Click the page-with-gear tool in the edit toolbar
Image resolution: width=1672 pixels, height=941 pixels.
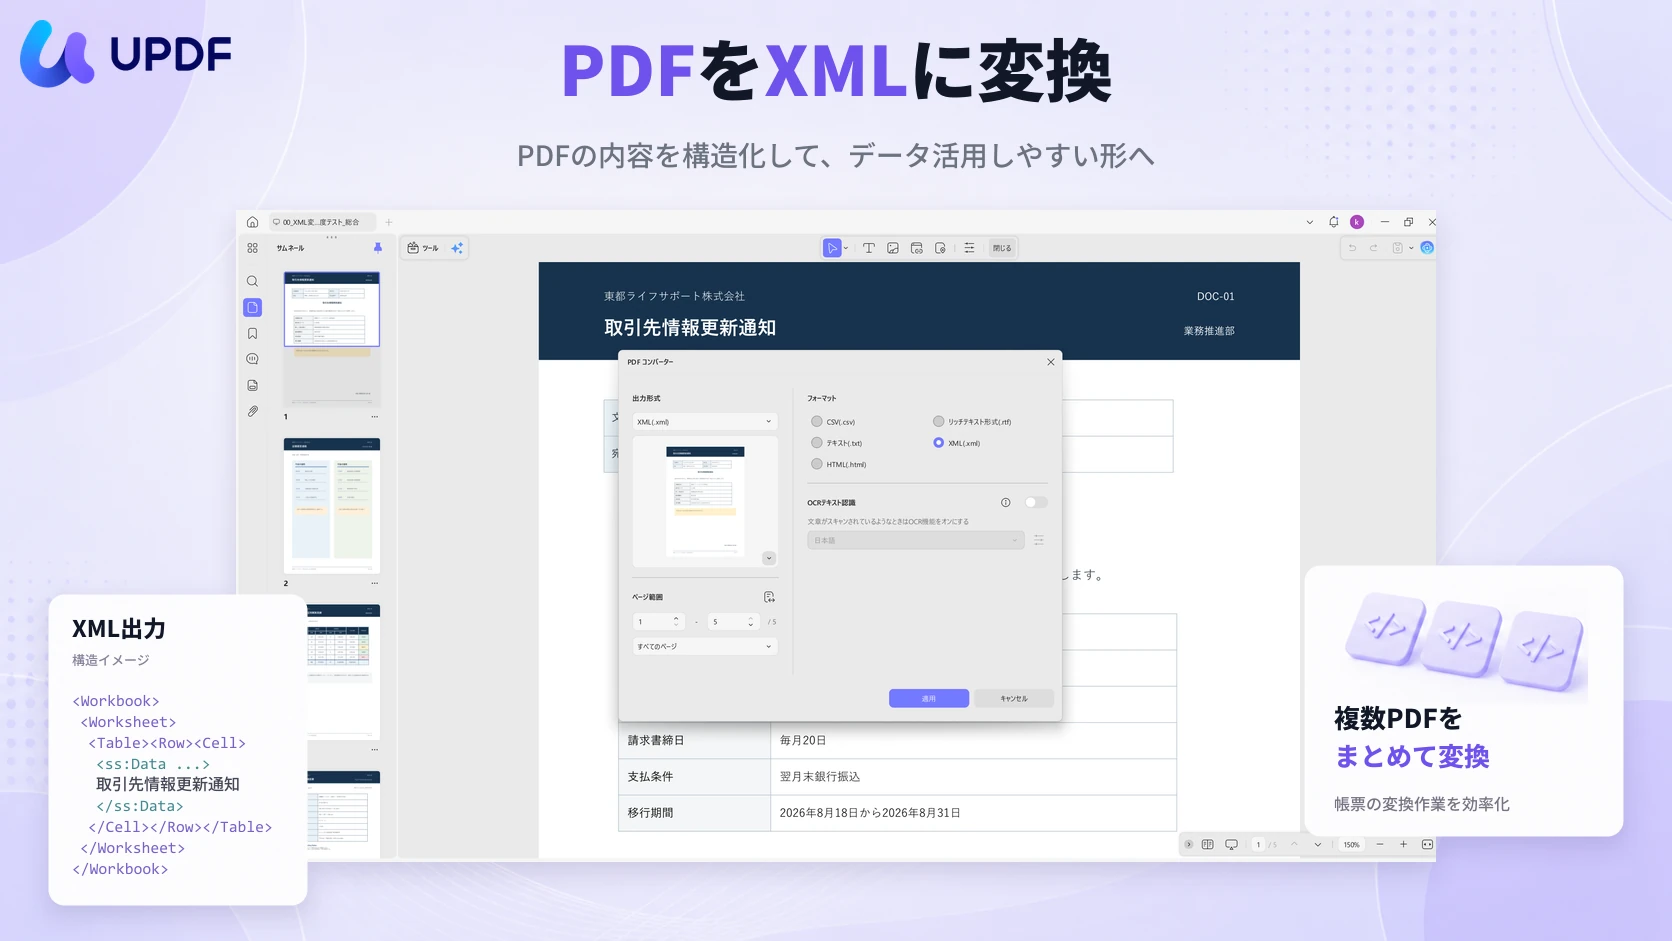(x=940, y=248)
